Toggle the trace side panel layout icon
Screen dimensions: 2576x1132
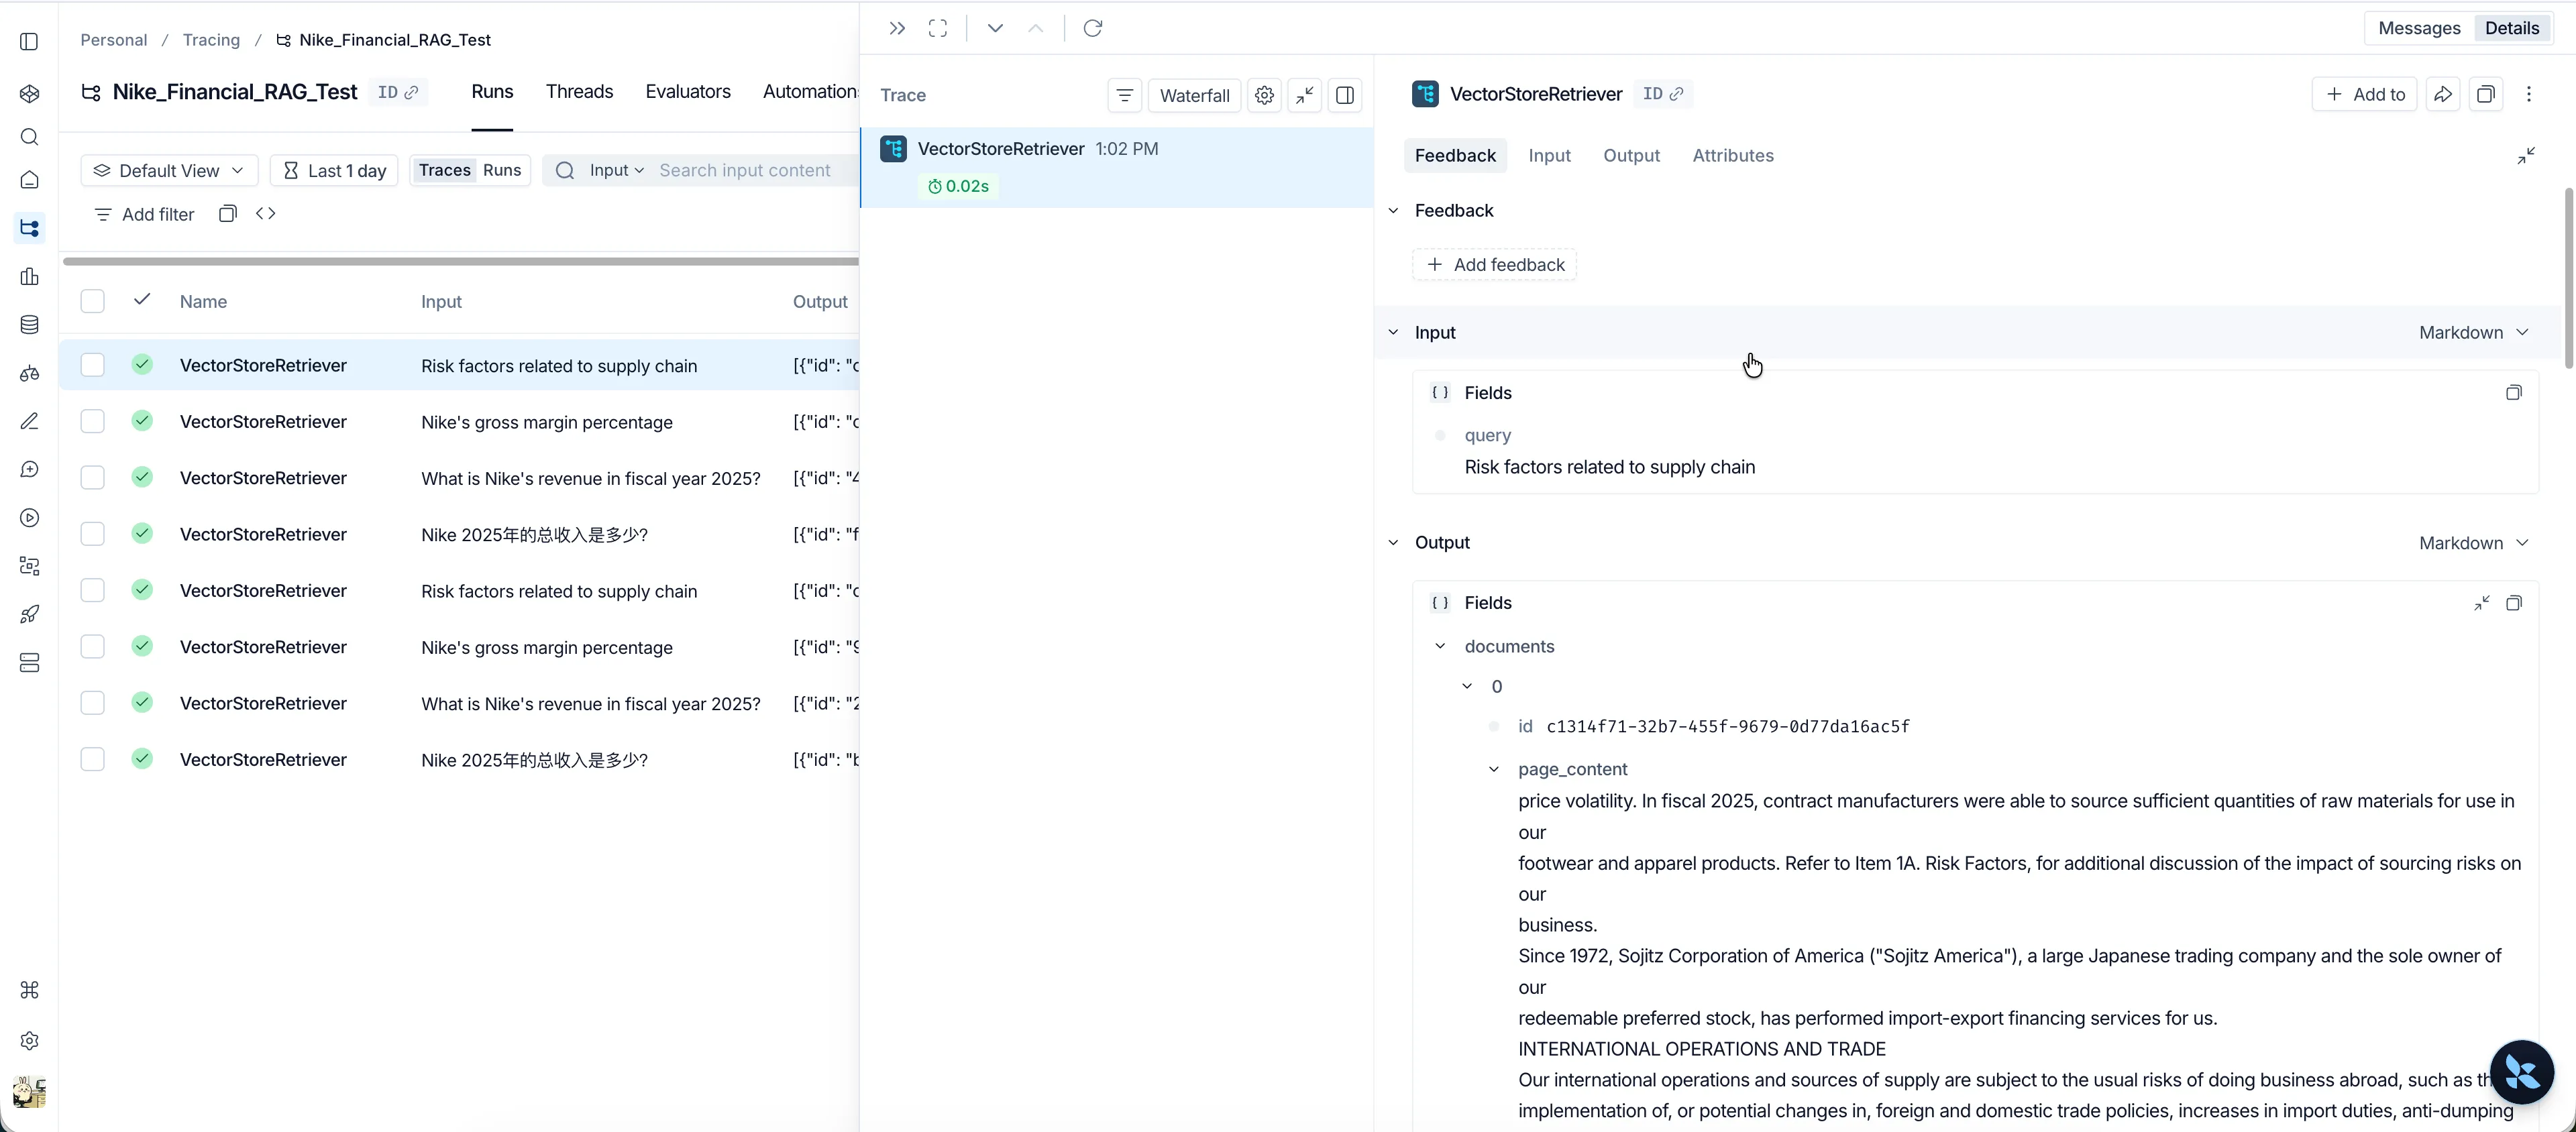click(1345, 95)
